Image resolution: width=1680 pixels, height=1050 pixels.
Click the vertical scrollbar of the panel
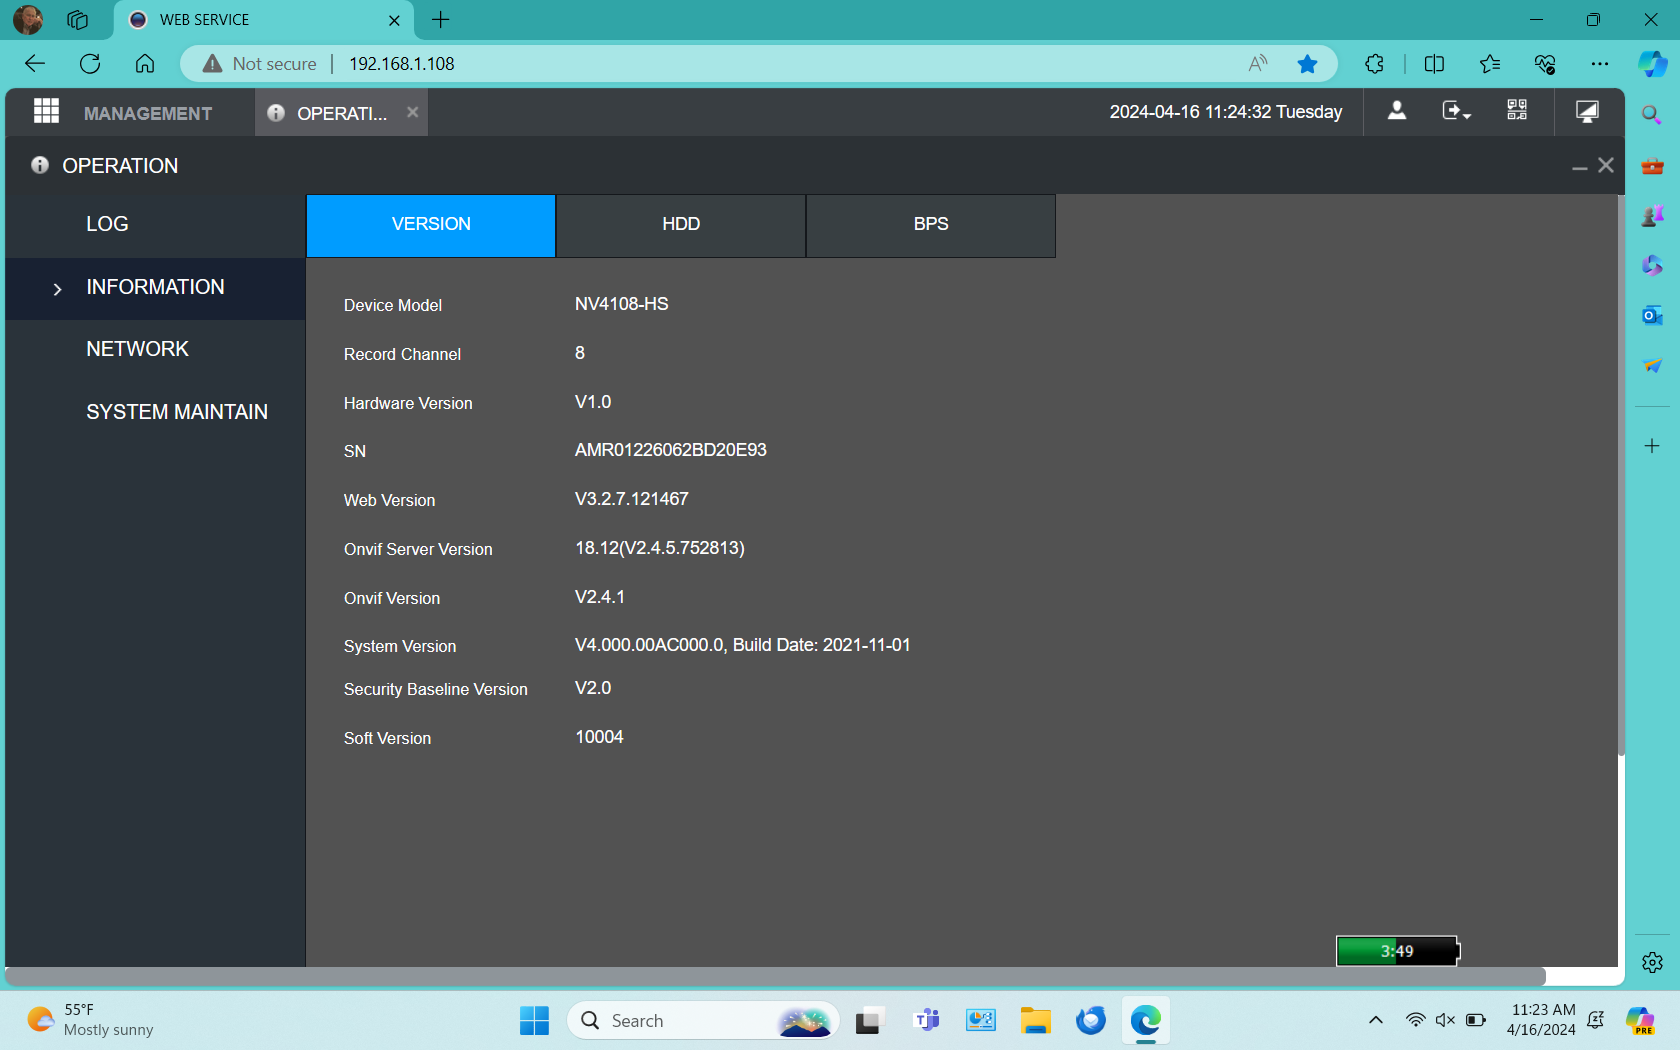click(x=1621, y=475)
